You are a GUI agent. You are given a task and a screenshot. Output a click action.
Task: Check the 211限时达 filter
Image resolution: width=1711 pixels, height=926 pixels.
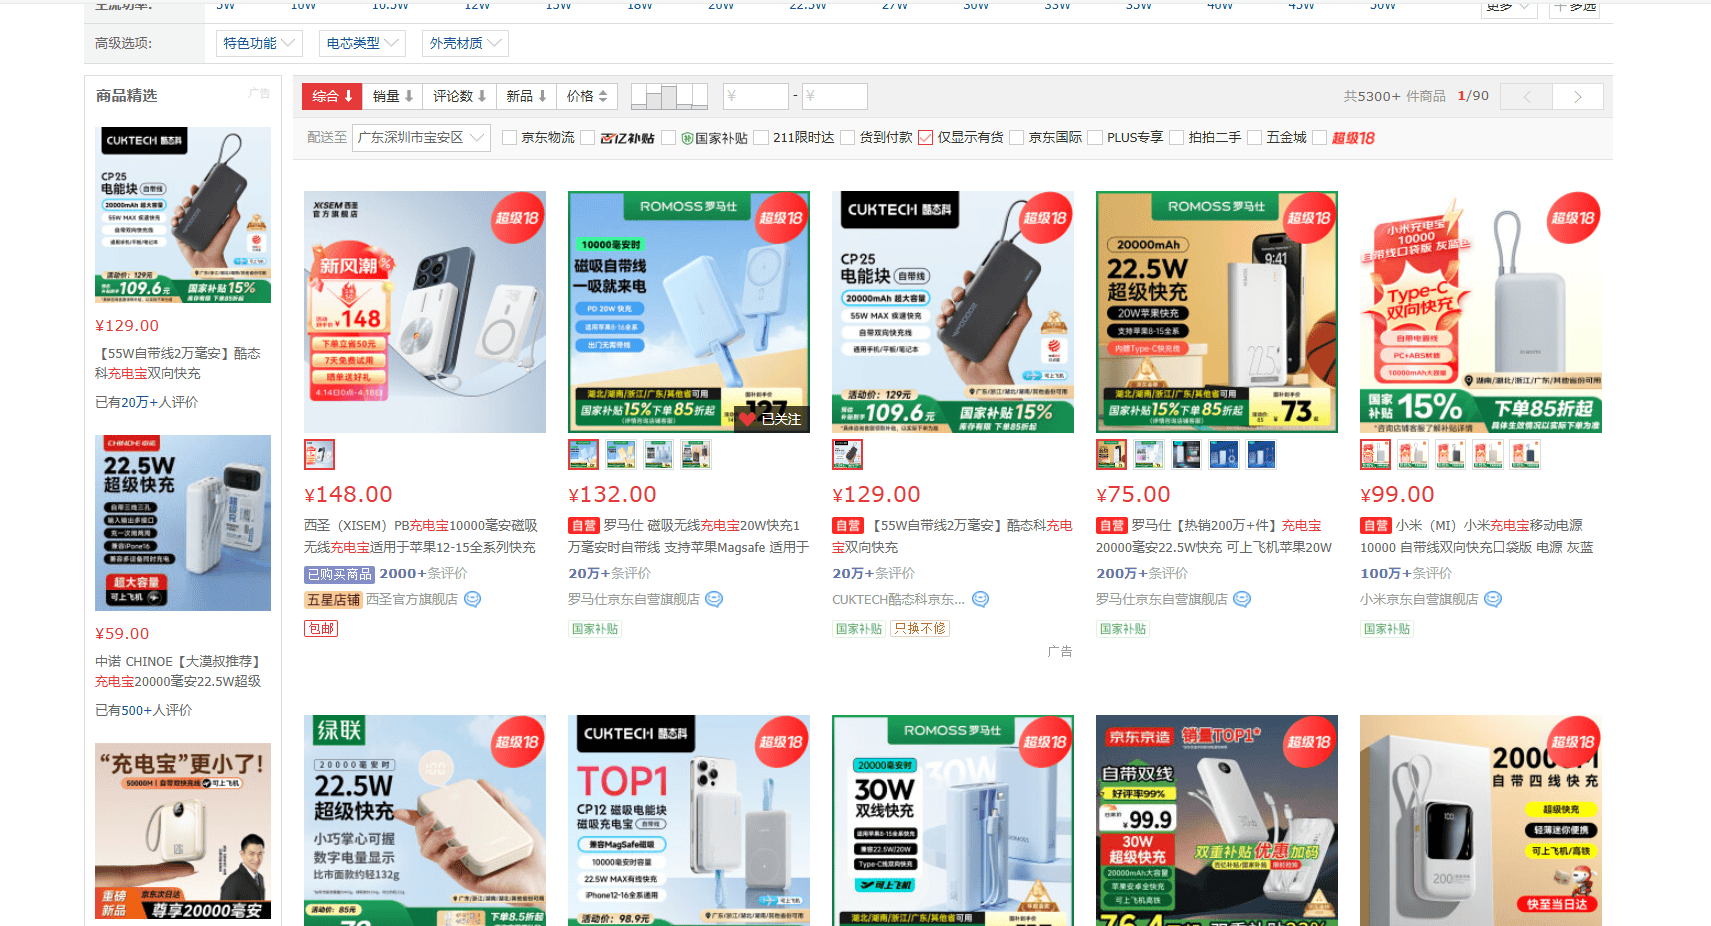[x=761, y=138]
